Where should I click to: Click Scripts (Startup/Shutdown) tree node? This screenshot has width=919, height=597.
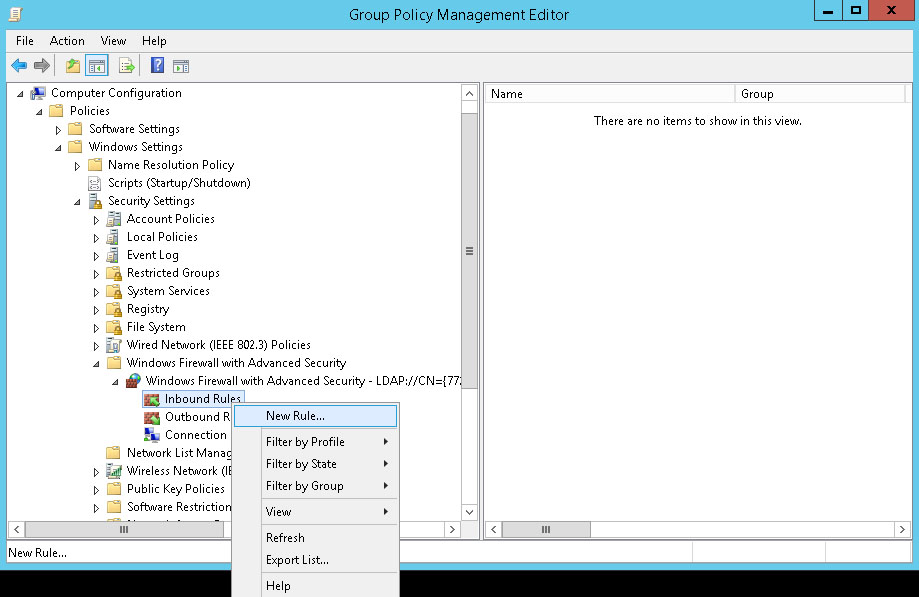178,183
